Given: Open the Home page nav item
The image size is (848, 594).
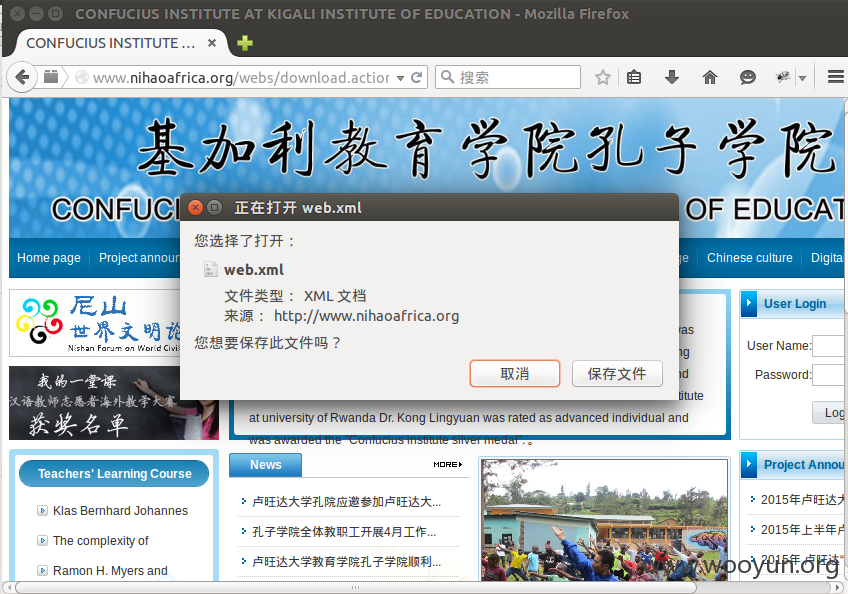Looking at the screenshot, I should (49, 258).
